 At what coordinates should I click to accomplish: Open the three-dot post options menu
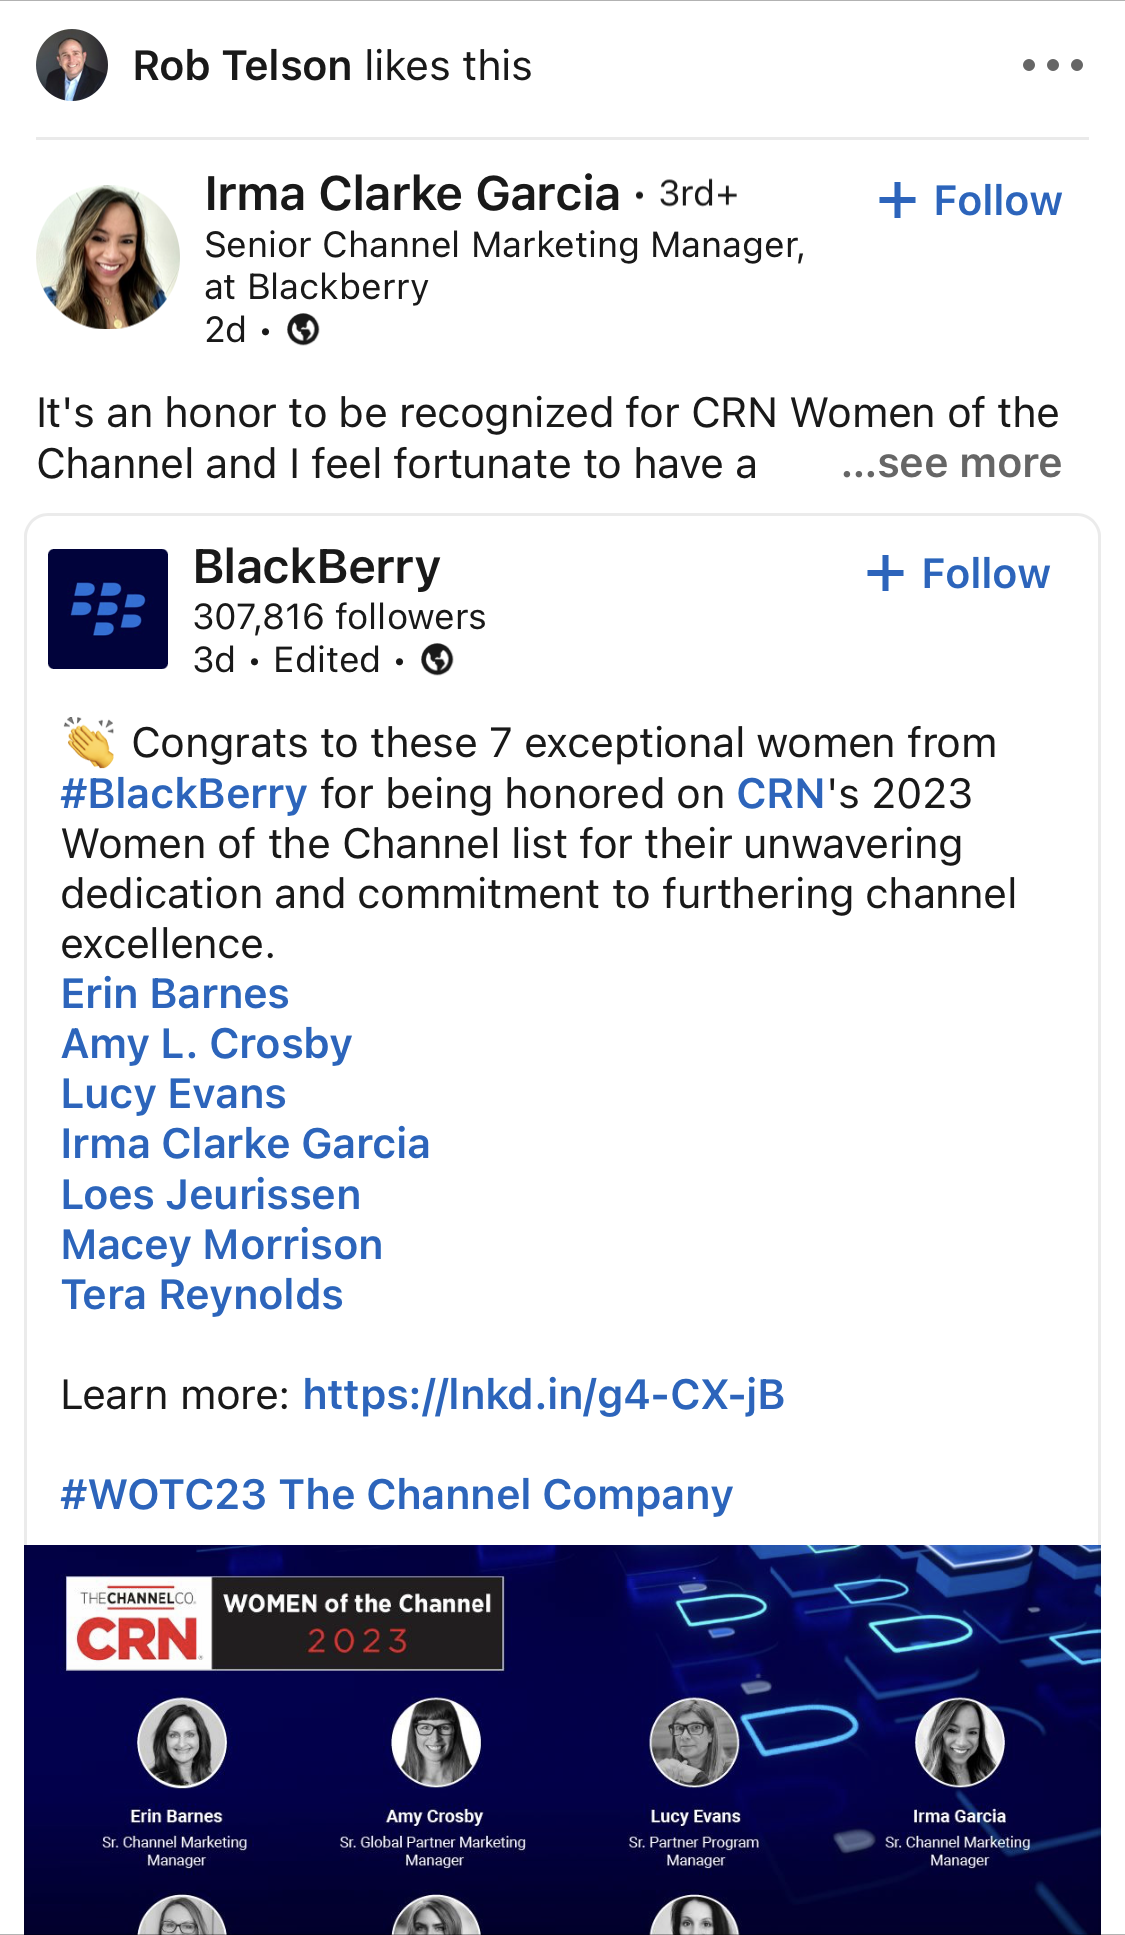pos(1052,66)
